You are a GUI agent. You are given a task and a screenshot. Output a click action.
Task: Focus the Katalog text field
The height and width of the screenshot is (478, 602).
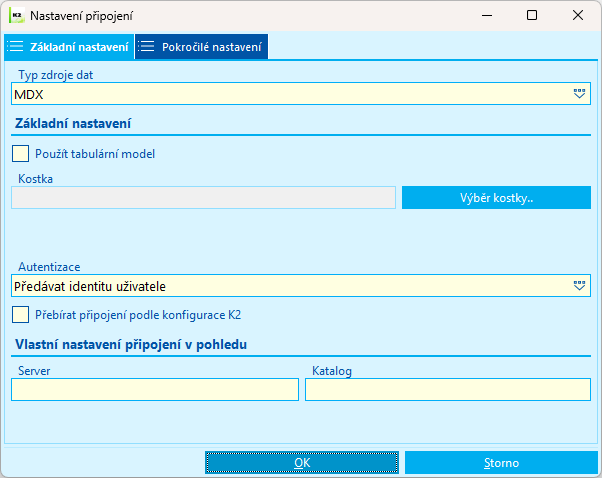448,390
